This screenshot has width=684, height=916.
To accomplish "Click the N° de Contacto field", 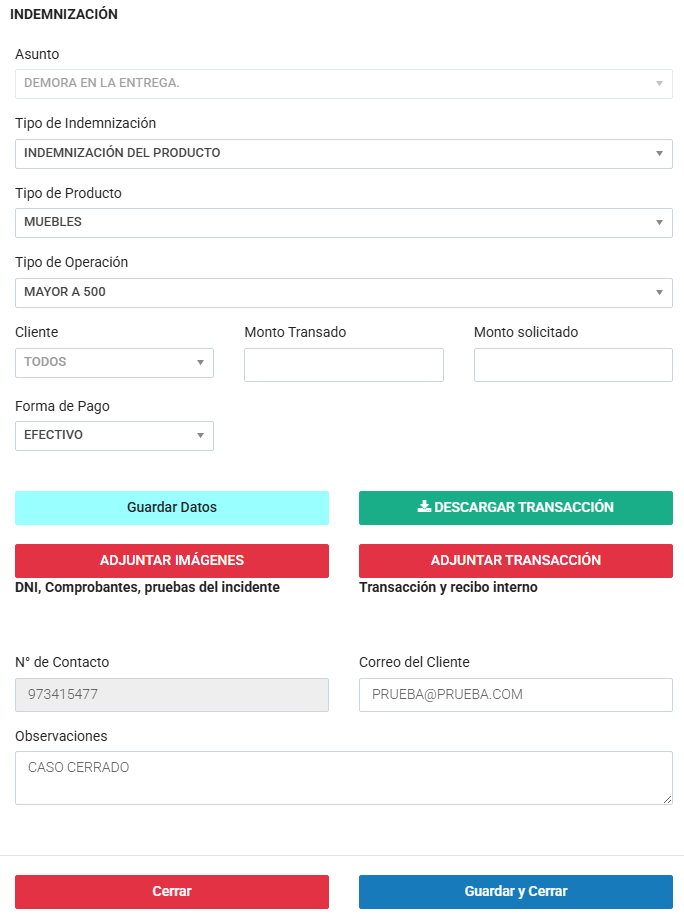I will point(172,694).
